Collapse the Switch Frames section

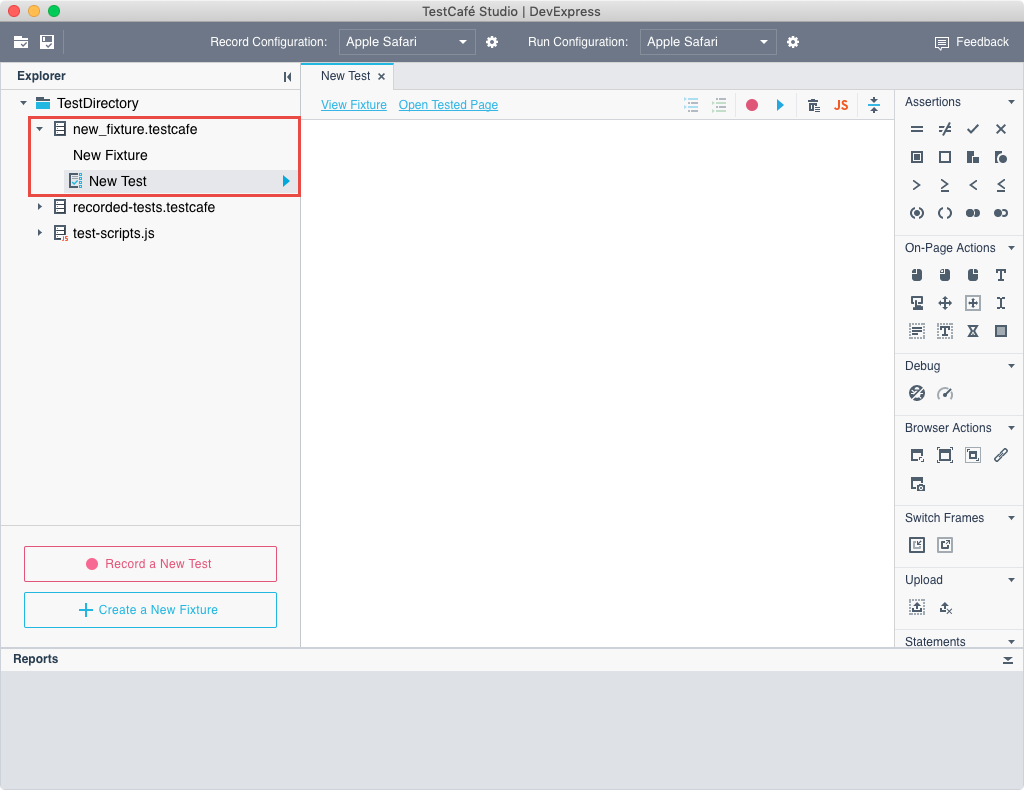(x=1011, y=518)
